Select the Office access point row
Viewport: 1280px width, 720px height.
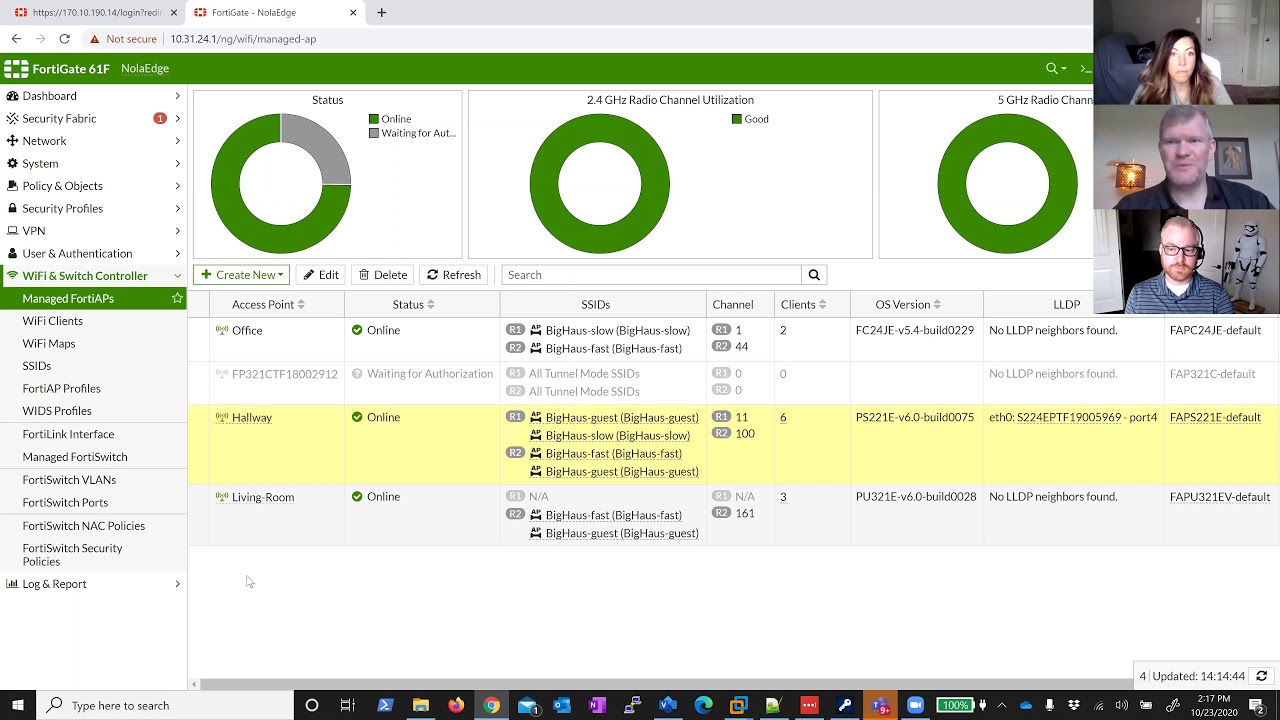(x=733, y=339)
